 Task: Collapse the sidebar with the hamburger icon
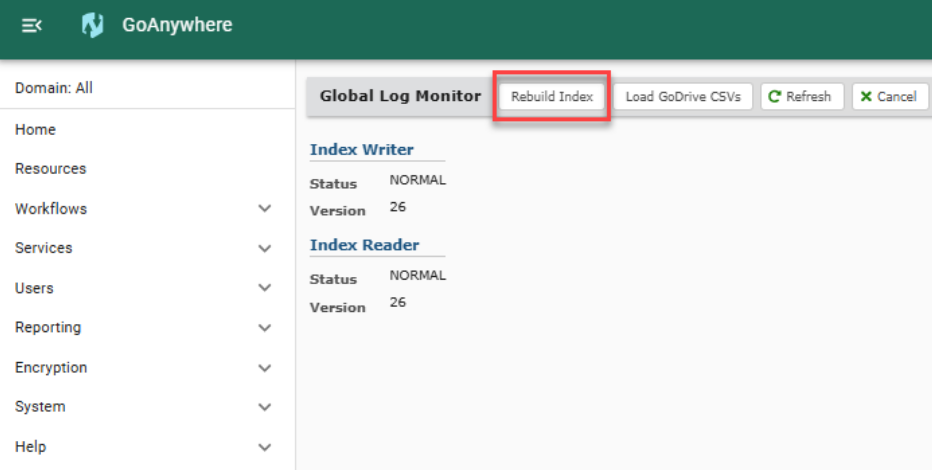(32, 26)
